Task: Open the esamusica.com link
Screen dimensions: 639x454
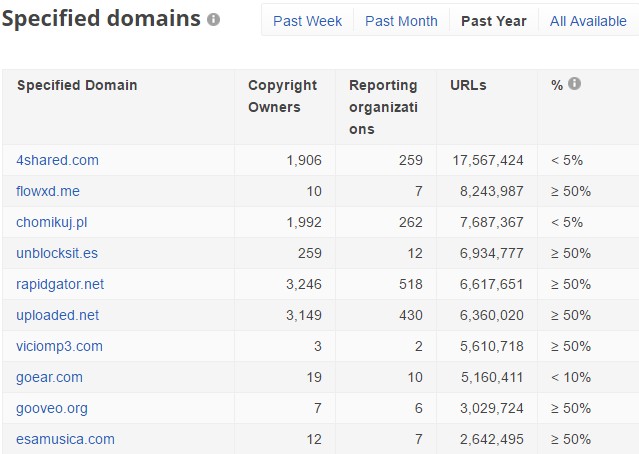Action: pyautogui.click(x=65, y=439)
